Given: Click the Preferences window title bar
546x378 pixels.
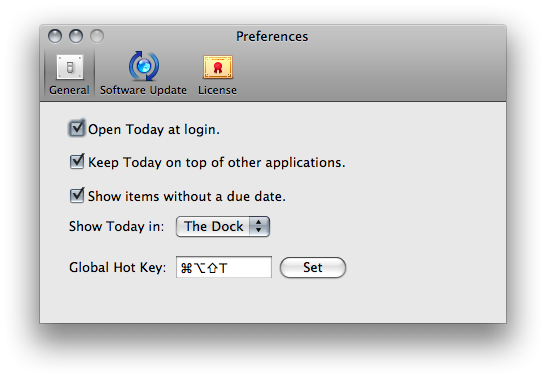Looking at the screenshot, I should 272,36.
